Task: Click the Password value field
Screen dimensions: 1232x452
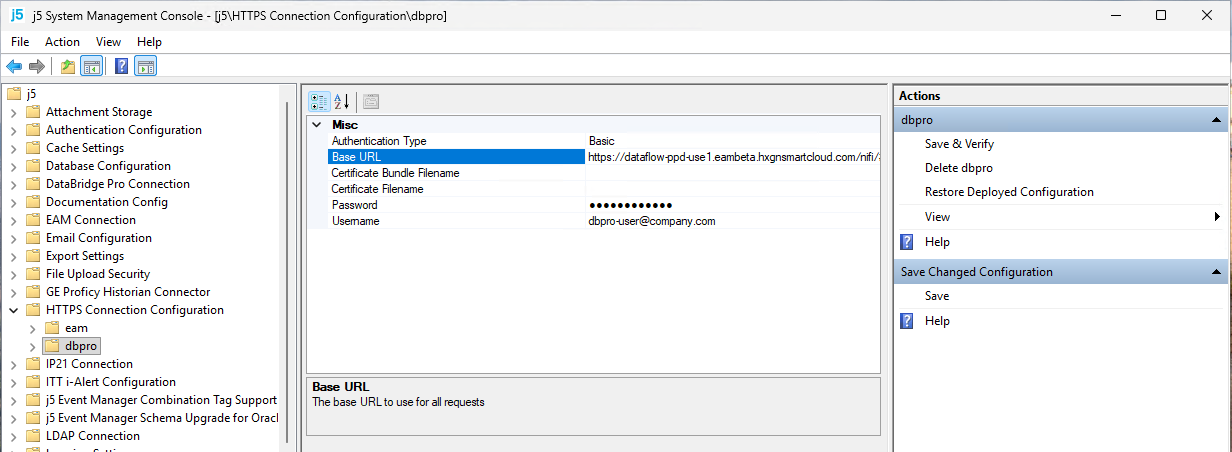Action: [732, 205]
